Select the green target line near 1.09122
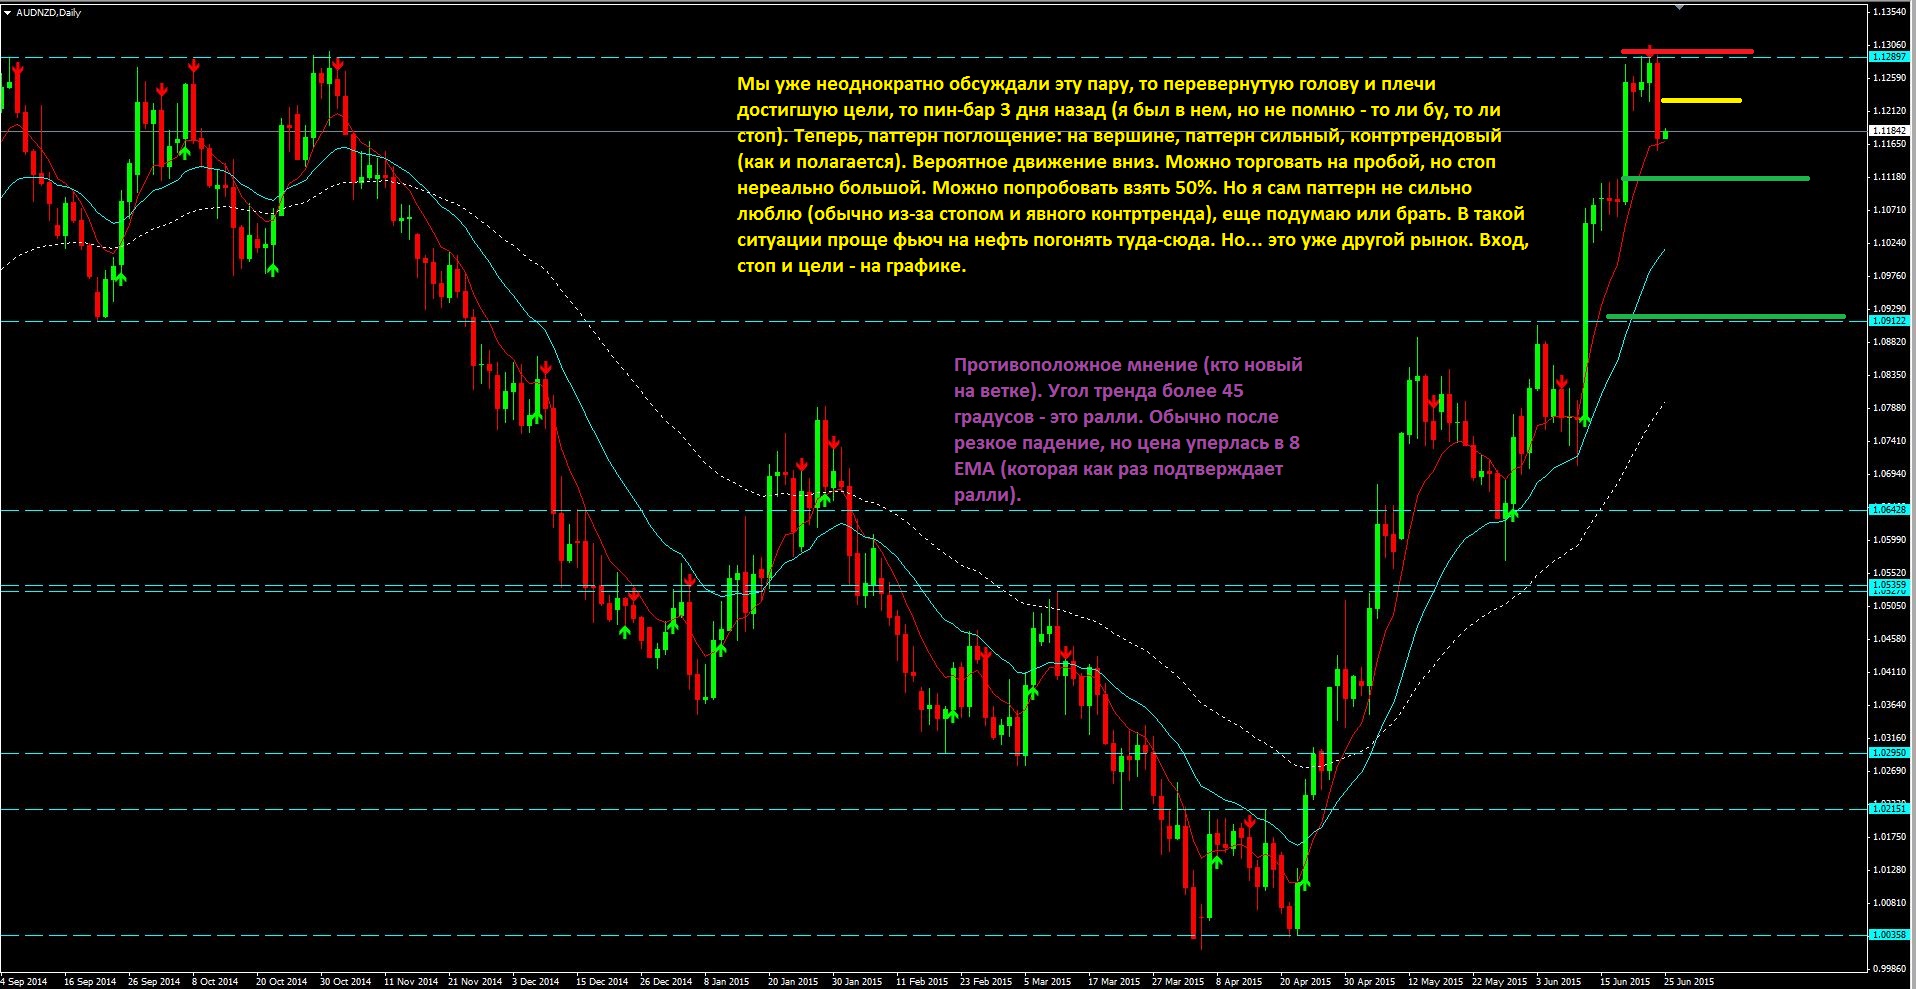The width and height of the screenshot is (1916, 989). pos(1726,317)
